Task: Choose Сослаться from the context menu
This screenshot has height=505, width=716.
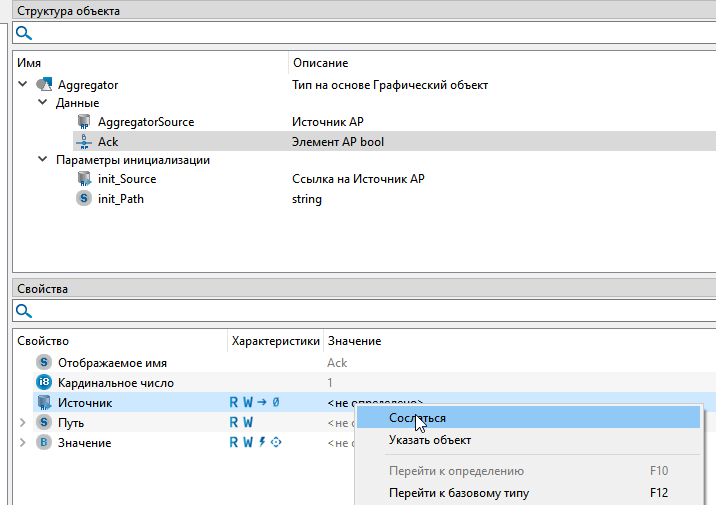Action: [417, 418]
